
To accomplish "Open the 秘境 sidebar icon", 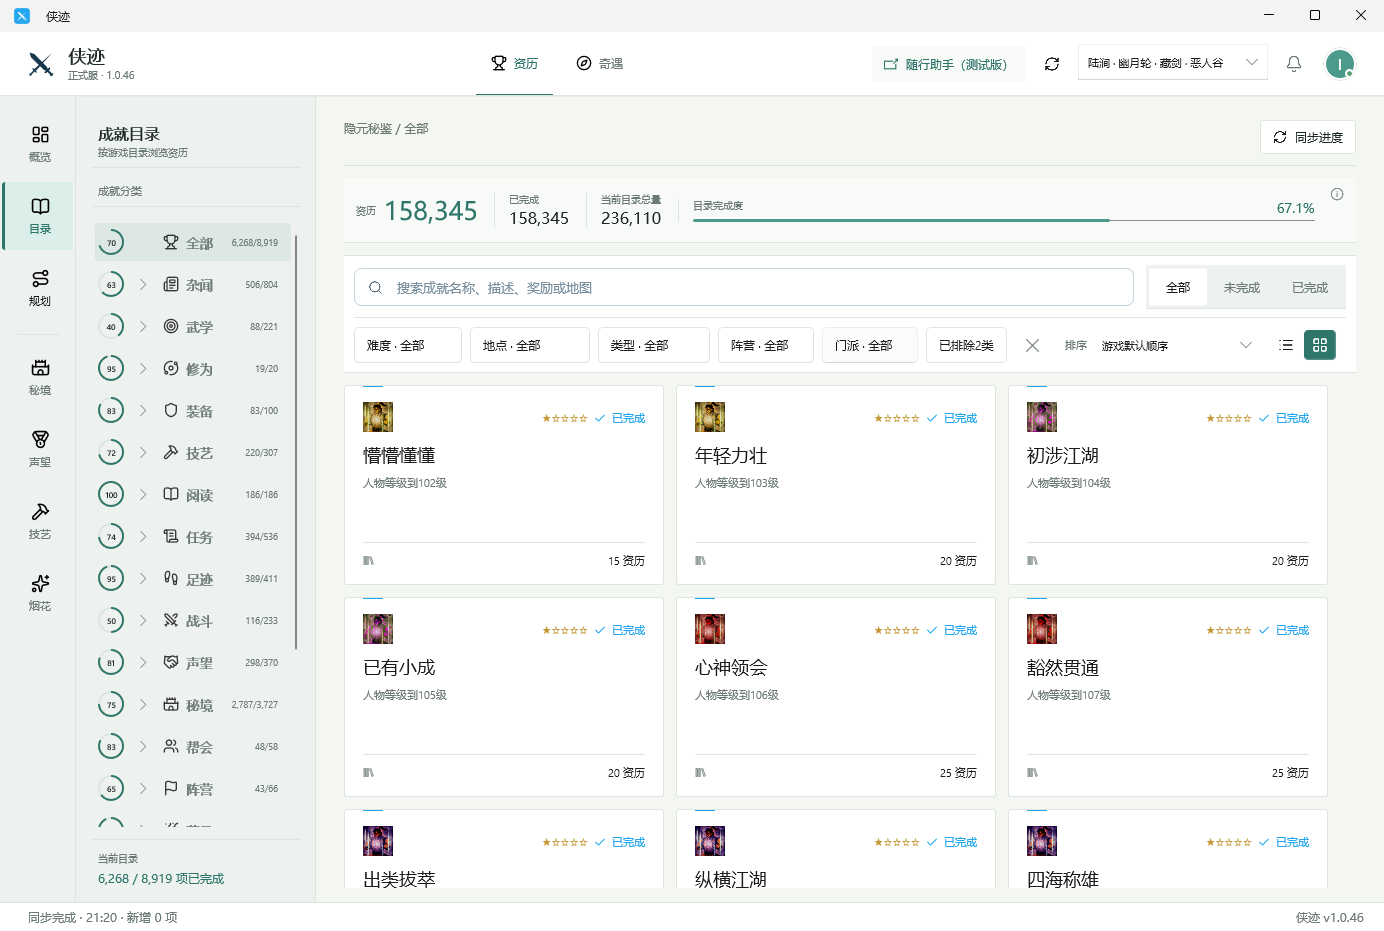I will [40, 377].
